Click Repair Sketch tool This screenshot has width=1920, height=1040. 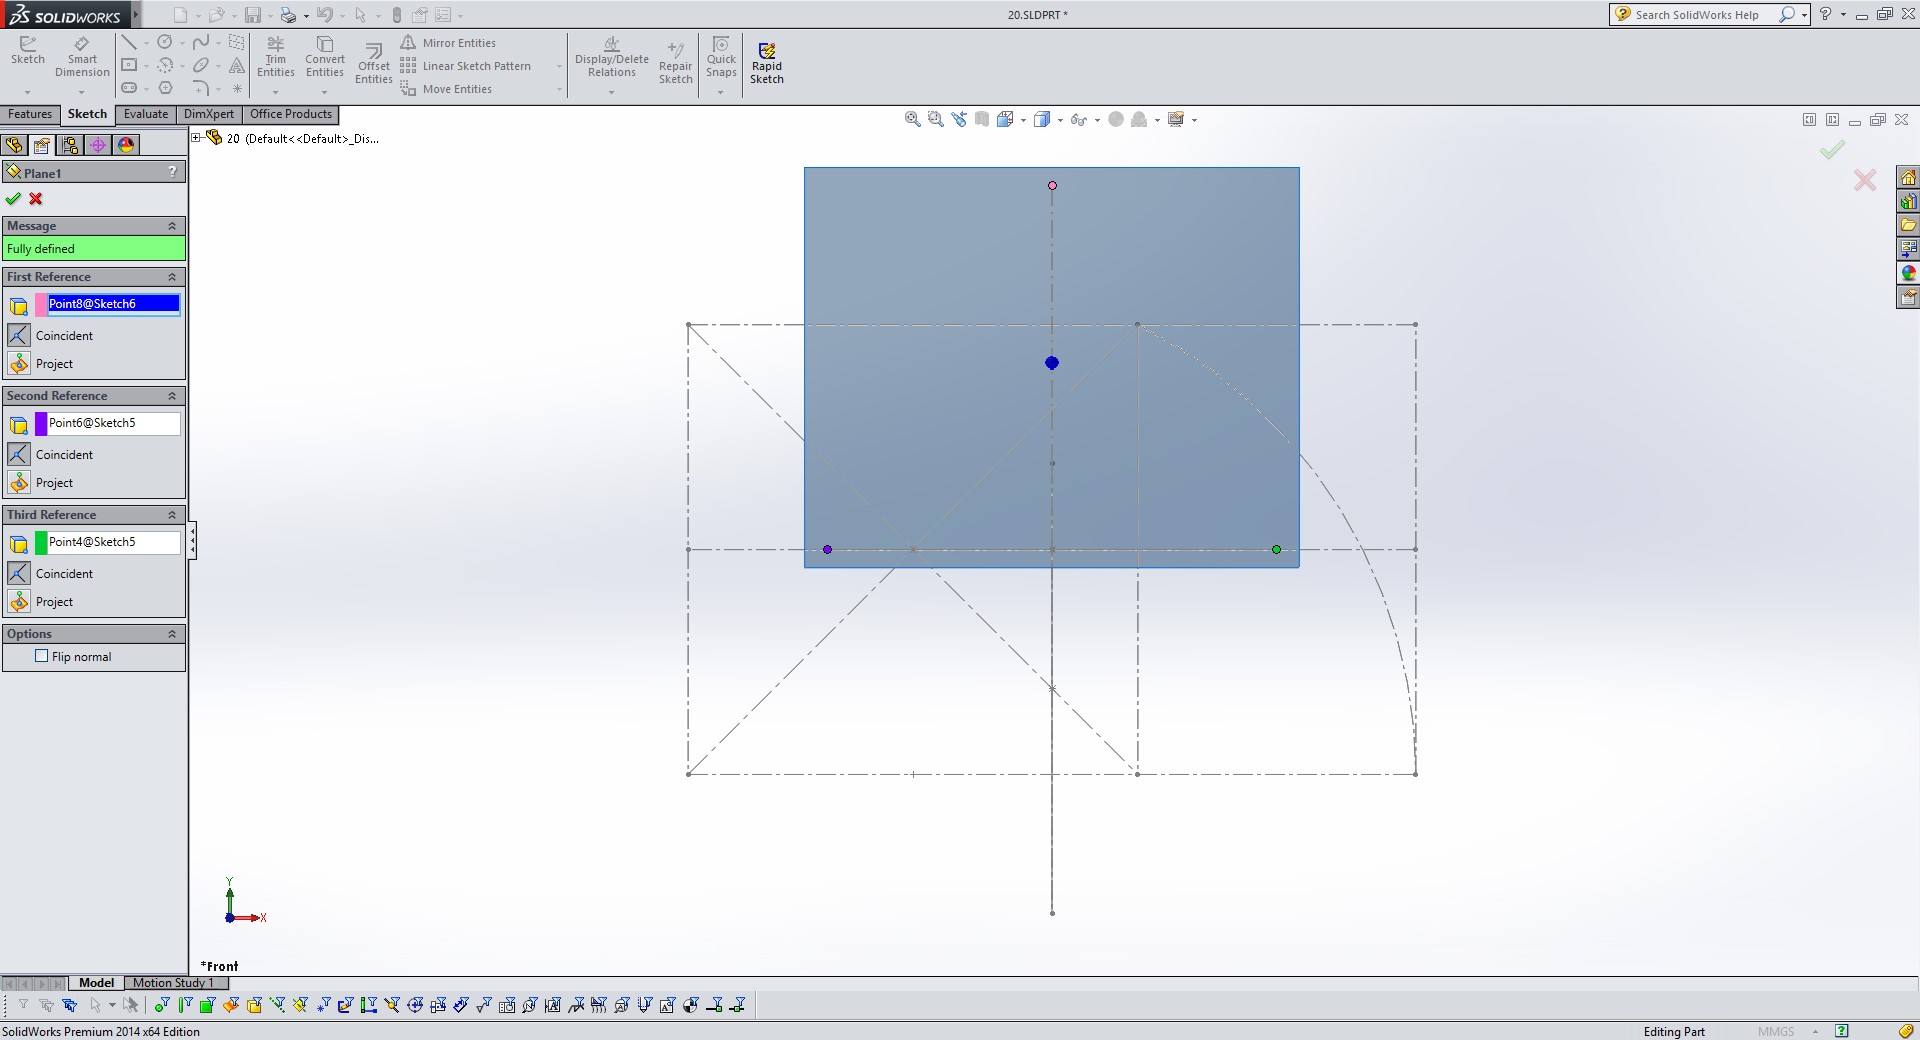coord(675,63)
